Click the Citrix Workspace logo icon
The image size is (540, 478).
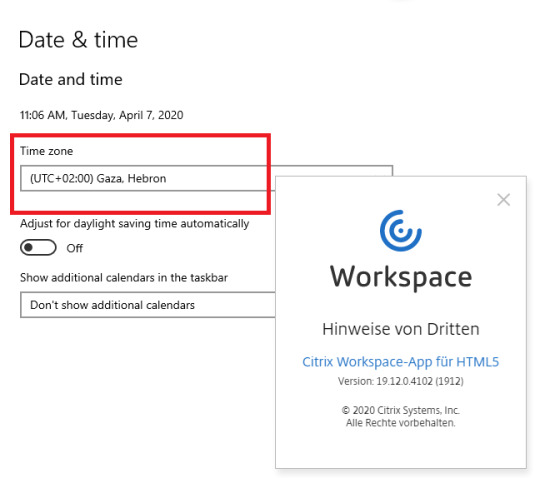tap(401, 231)
